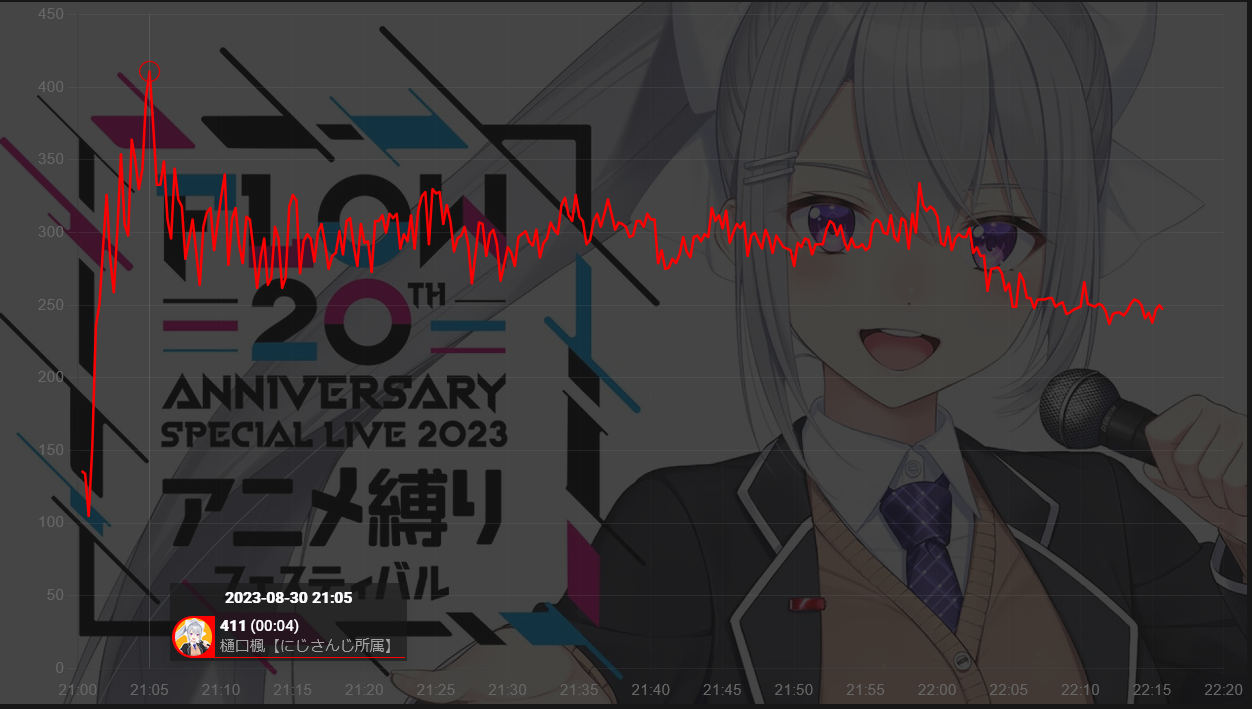Click the 350 y-axis label
The image size is (1252, 709).
coord(52,159)
